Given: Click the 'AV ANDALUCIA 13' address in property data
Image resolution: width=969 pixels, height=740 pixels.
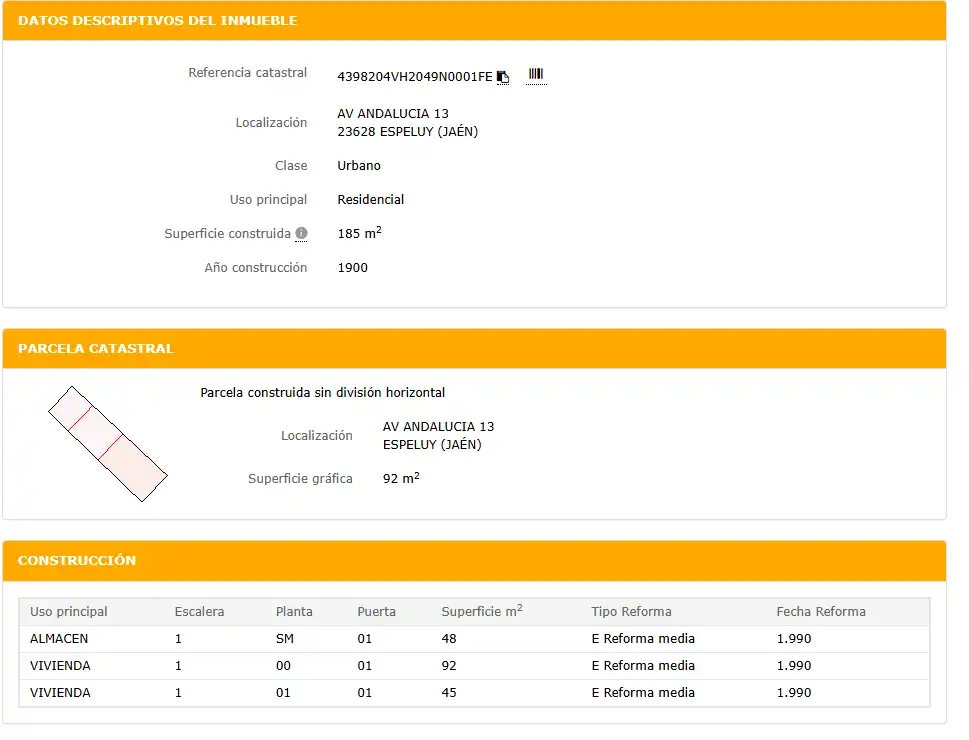Looking at the screenshot, I should tap(393, 114).
